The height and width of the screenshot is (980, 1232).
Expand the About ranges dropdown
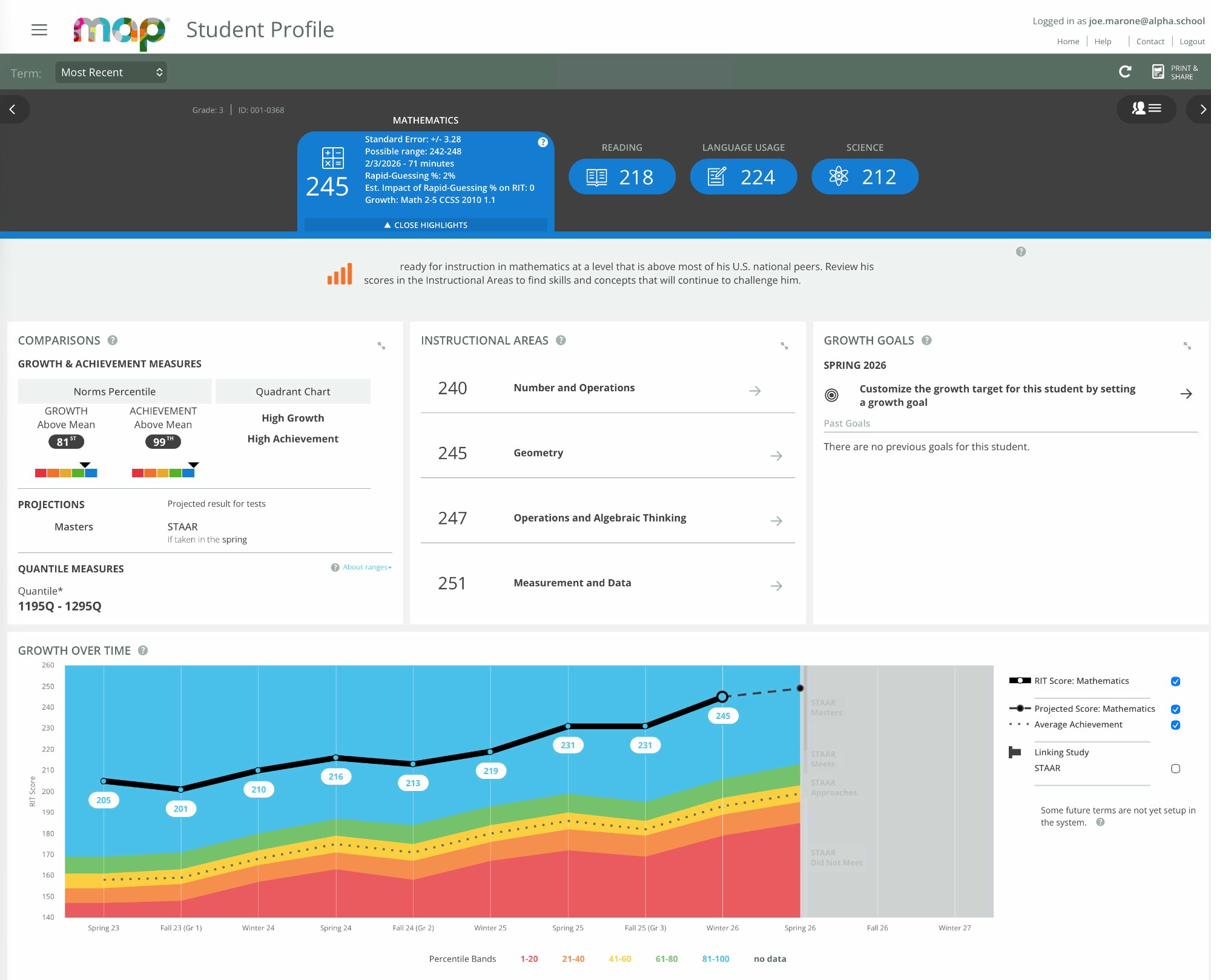click(366, 568)
